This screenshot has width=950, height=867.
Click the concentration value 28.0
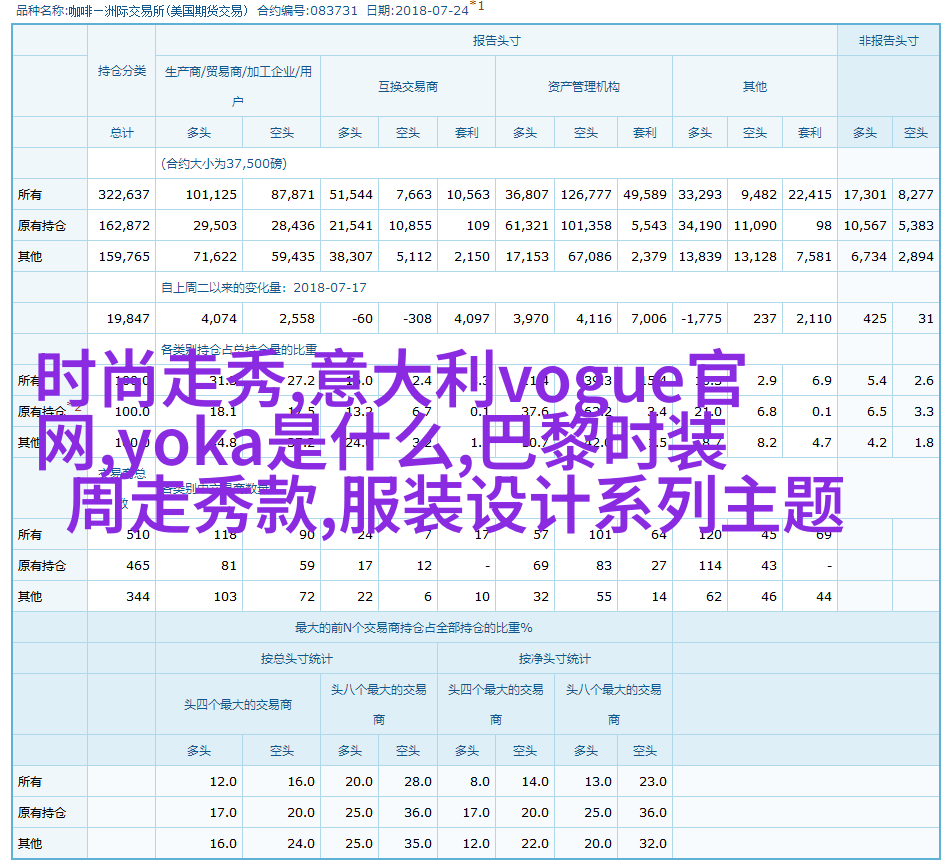pos(417,782)
